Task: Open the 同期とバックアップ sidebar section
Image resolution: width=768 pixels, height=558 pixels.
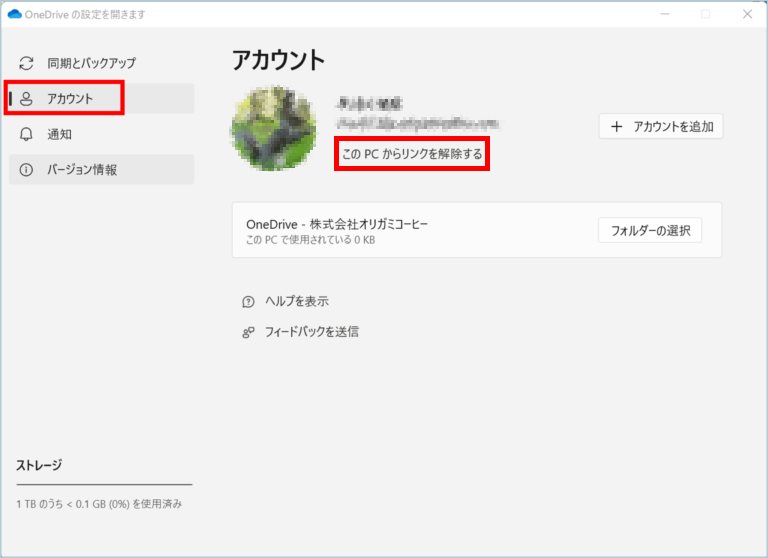Action: tap(101, 63)
